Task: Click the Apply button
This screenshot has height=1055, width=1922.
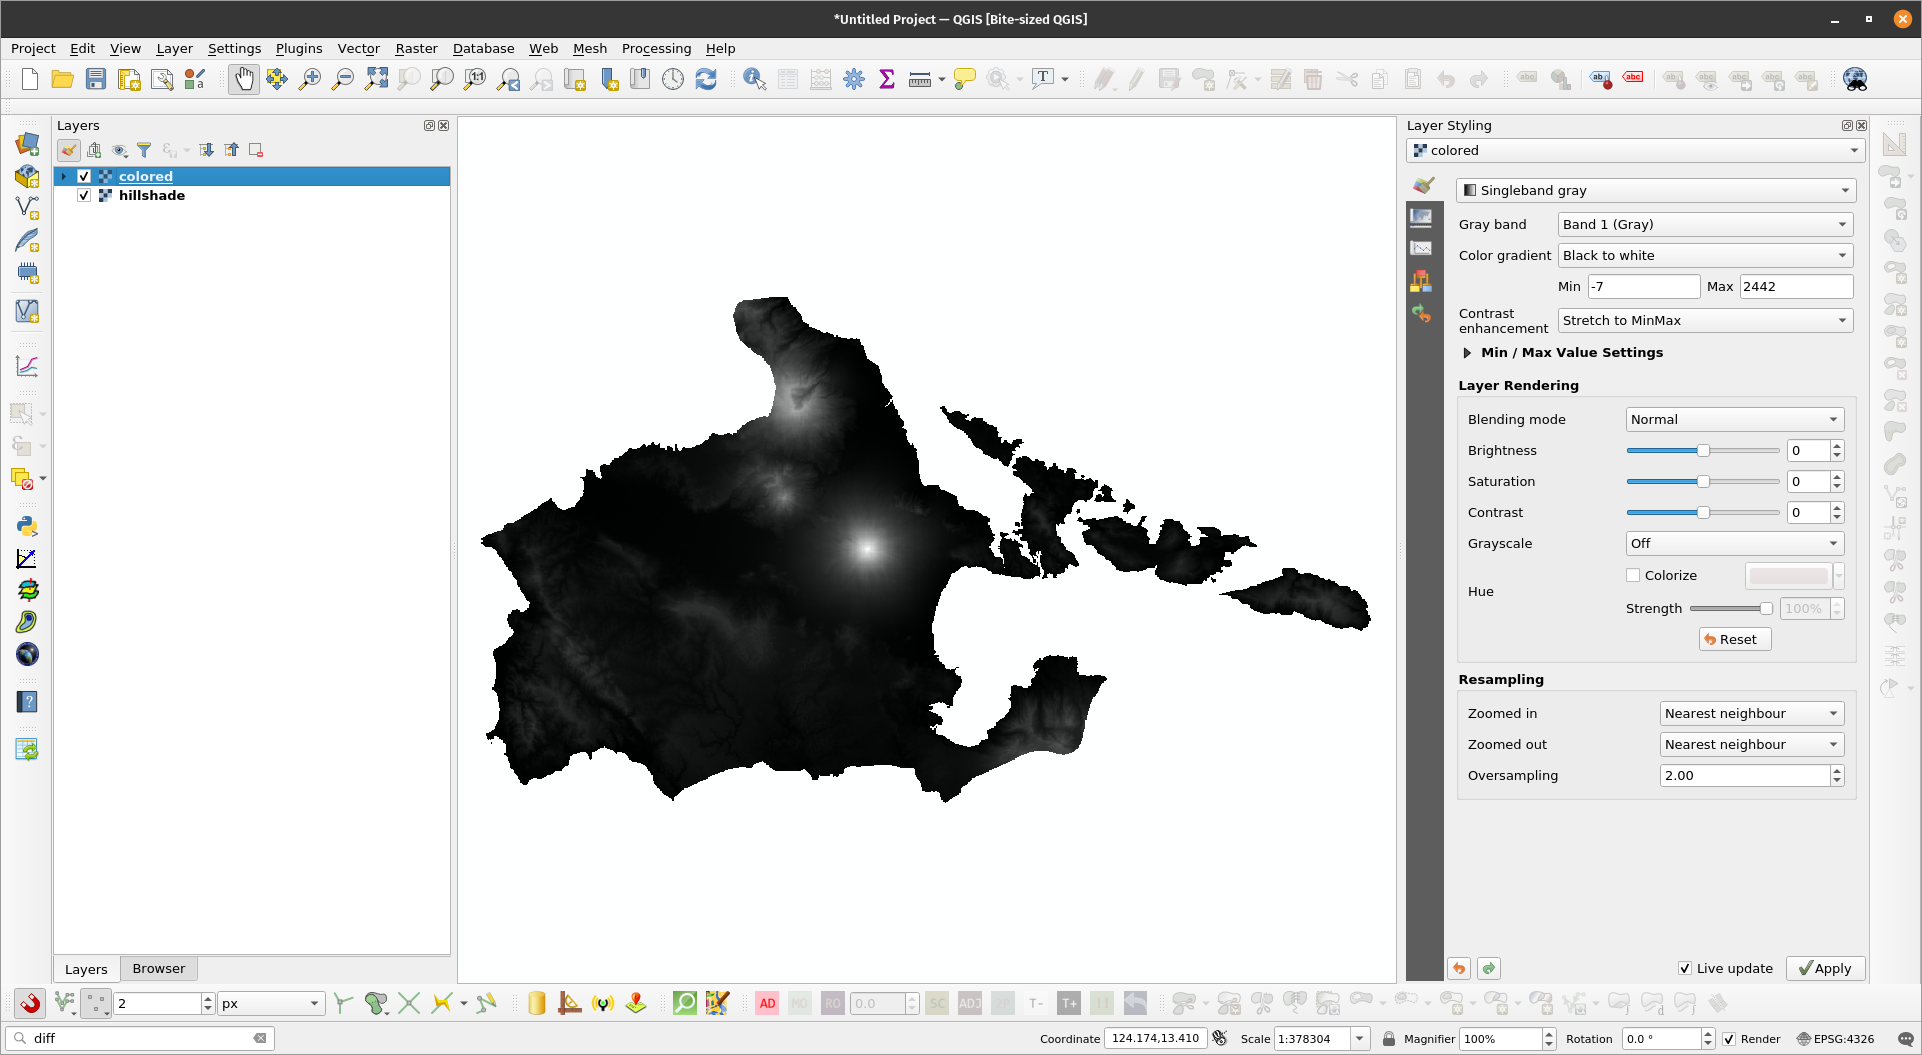Action: (x=1825, y=968)
